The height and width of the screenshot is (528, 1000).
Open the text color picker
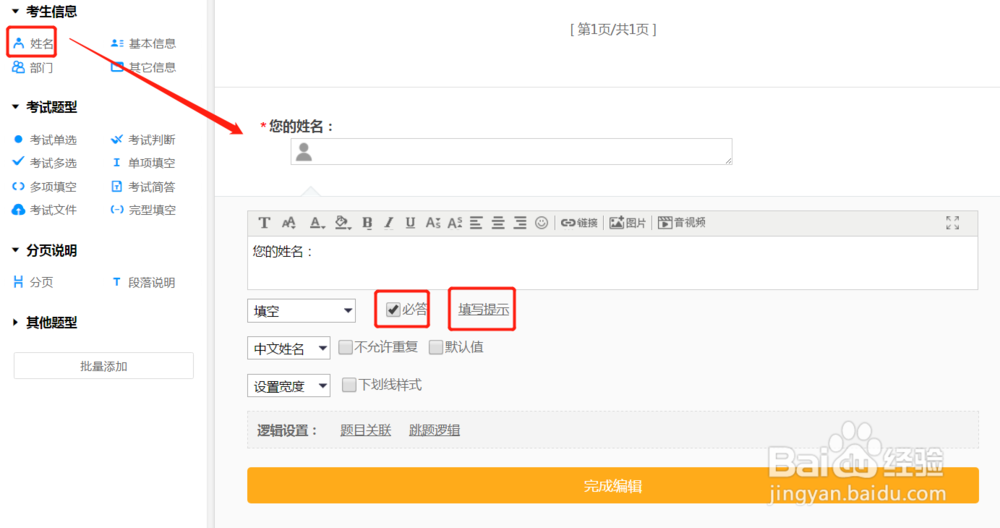(x=317, y=223)
